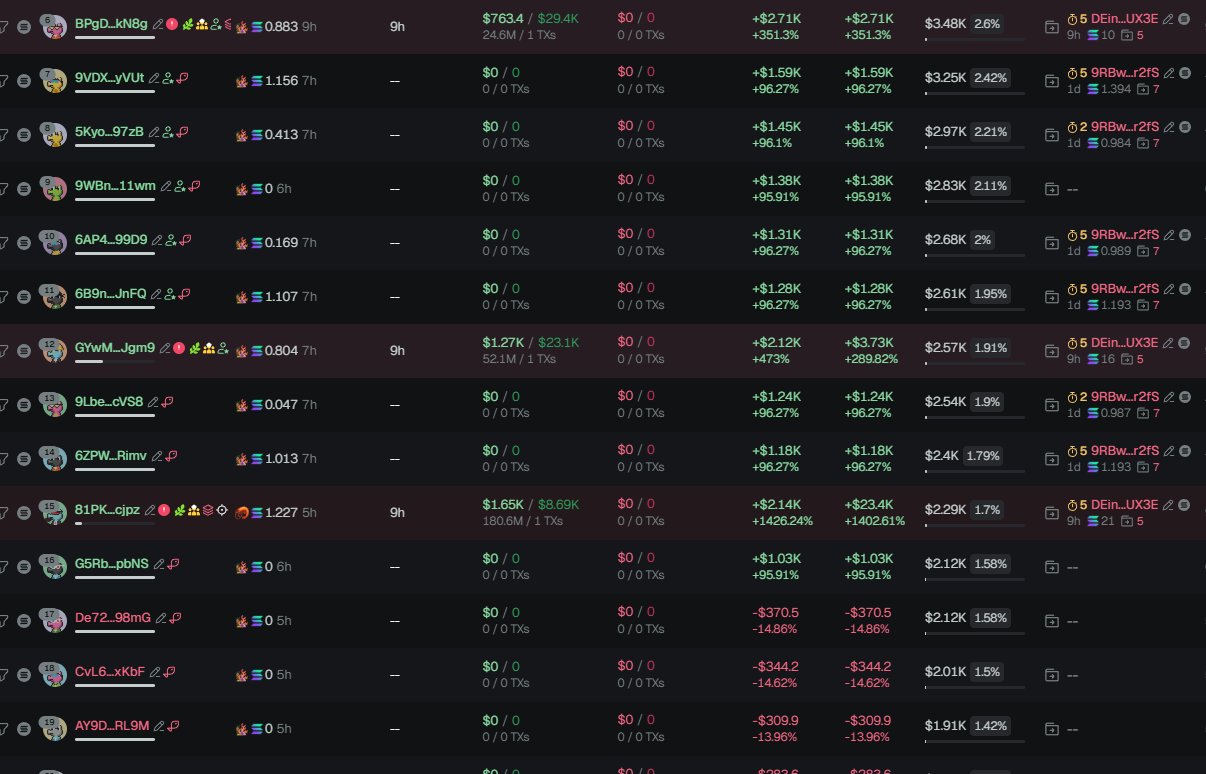The image size is (1206, 774).
Task: Open funding wallet 9RBw...r2fS on the 6ZPW...Rimv row
Action: (1124, 450)
